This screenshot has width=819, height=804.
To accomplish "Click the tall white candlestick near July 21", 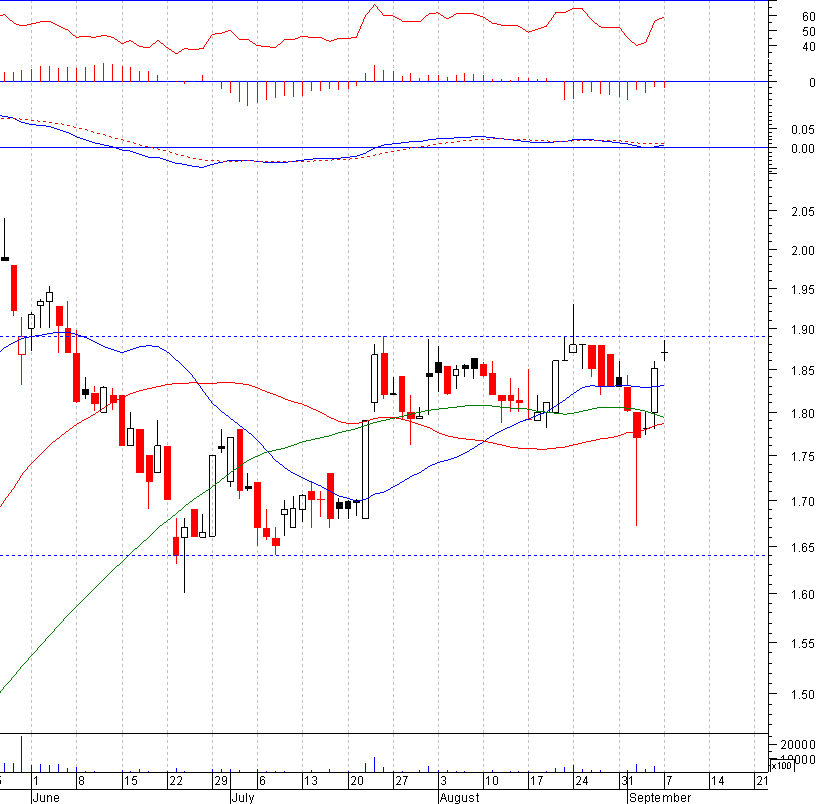I will (366, 469).
